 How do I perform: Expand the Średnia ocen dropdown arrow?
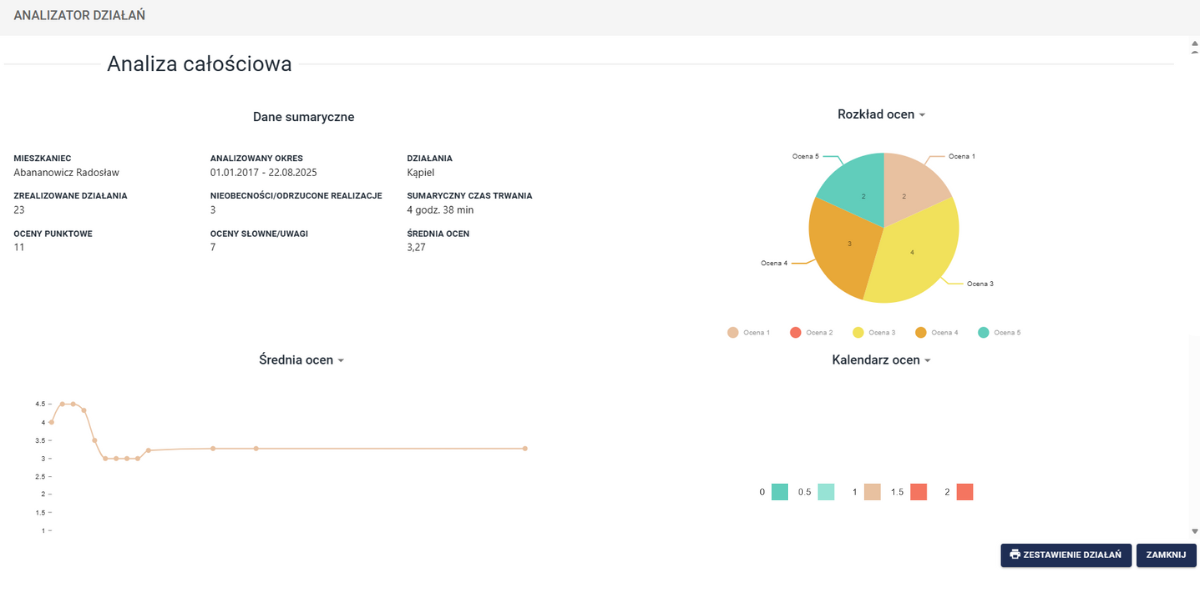(x=341, y=360)
